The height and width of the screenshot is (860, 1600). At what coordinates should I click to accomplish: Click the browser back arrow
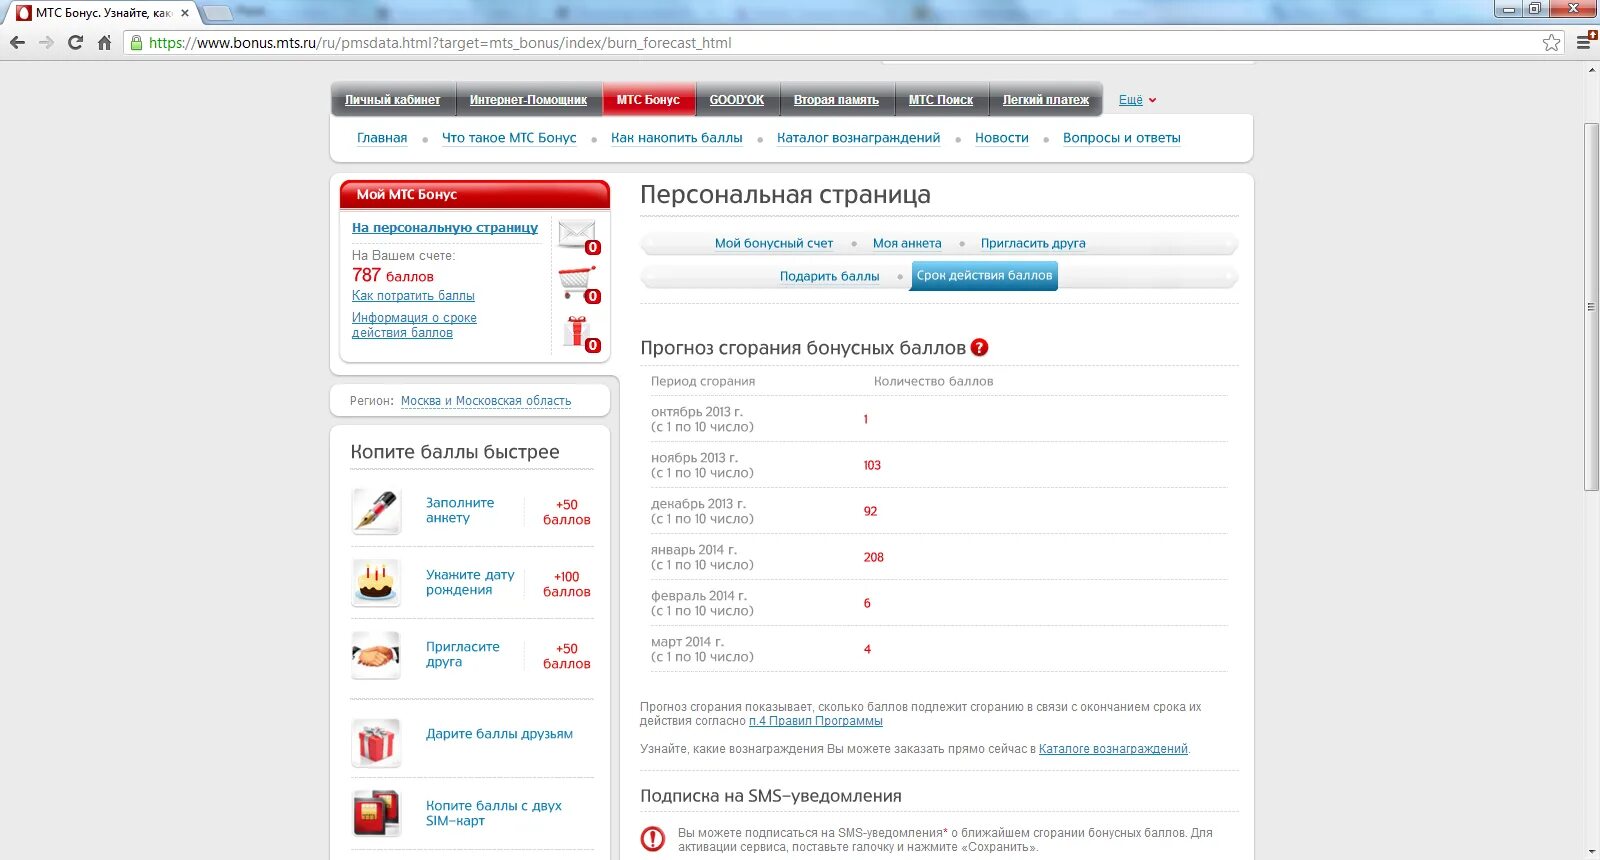17,43
